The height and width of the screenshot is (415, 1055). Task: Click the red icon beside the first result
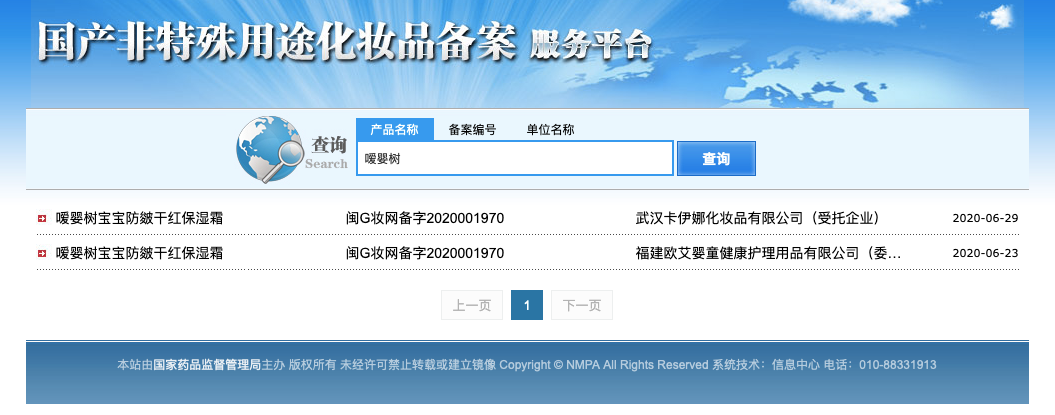point(41,218)
